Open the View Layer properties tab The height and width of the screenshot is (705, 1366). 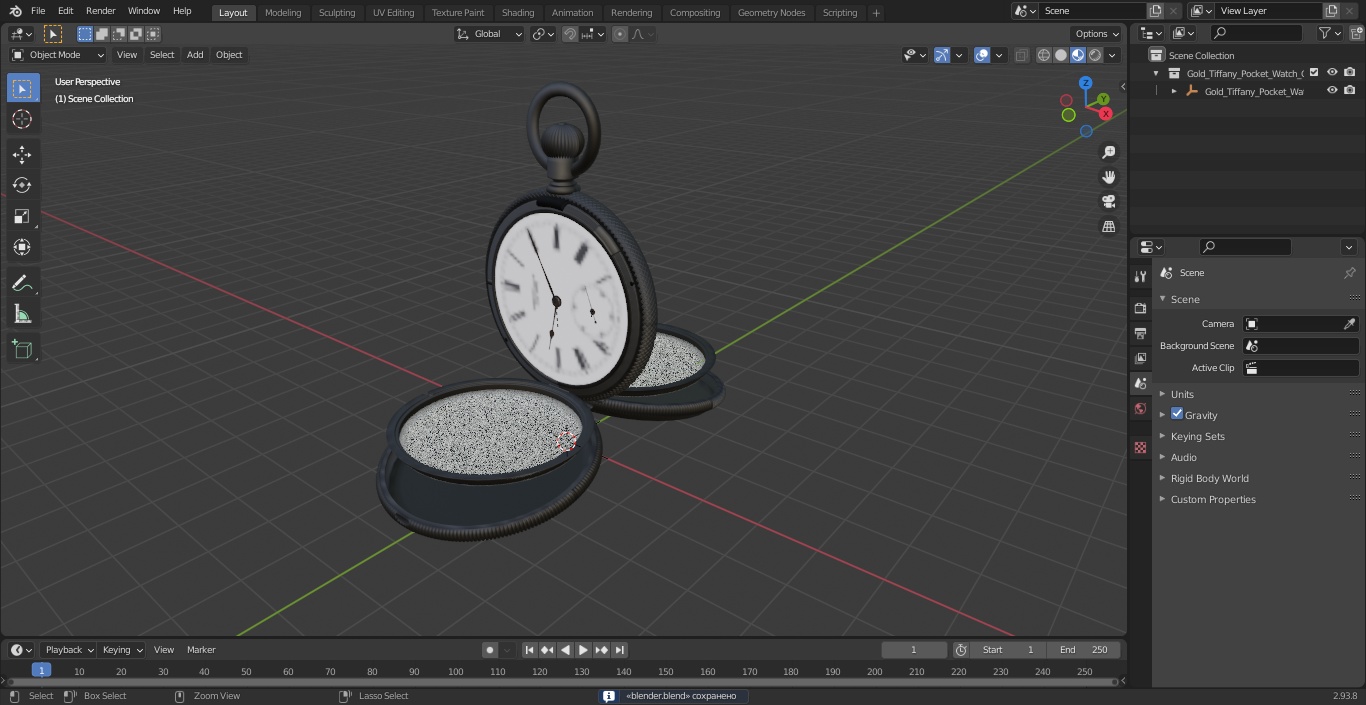(1140, 358)
